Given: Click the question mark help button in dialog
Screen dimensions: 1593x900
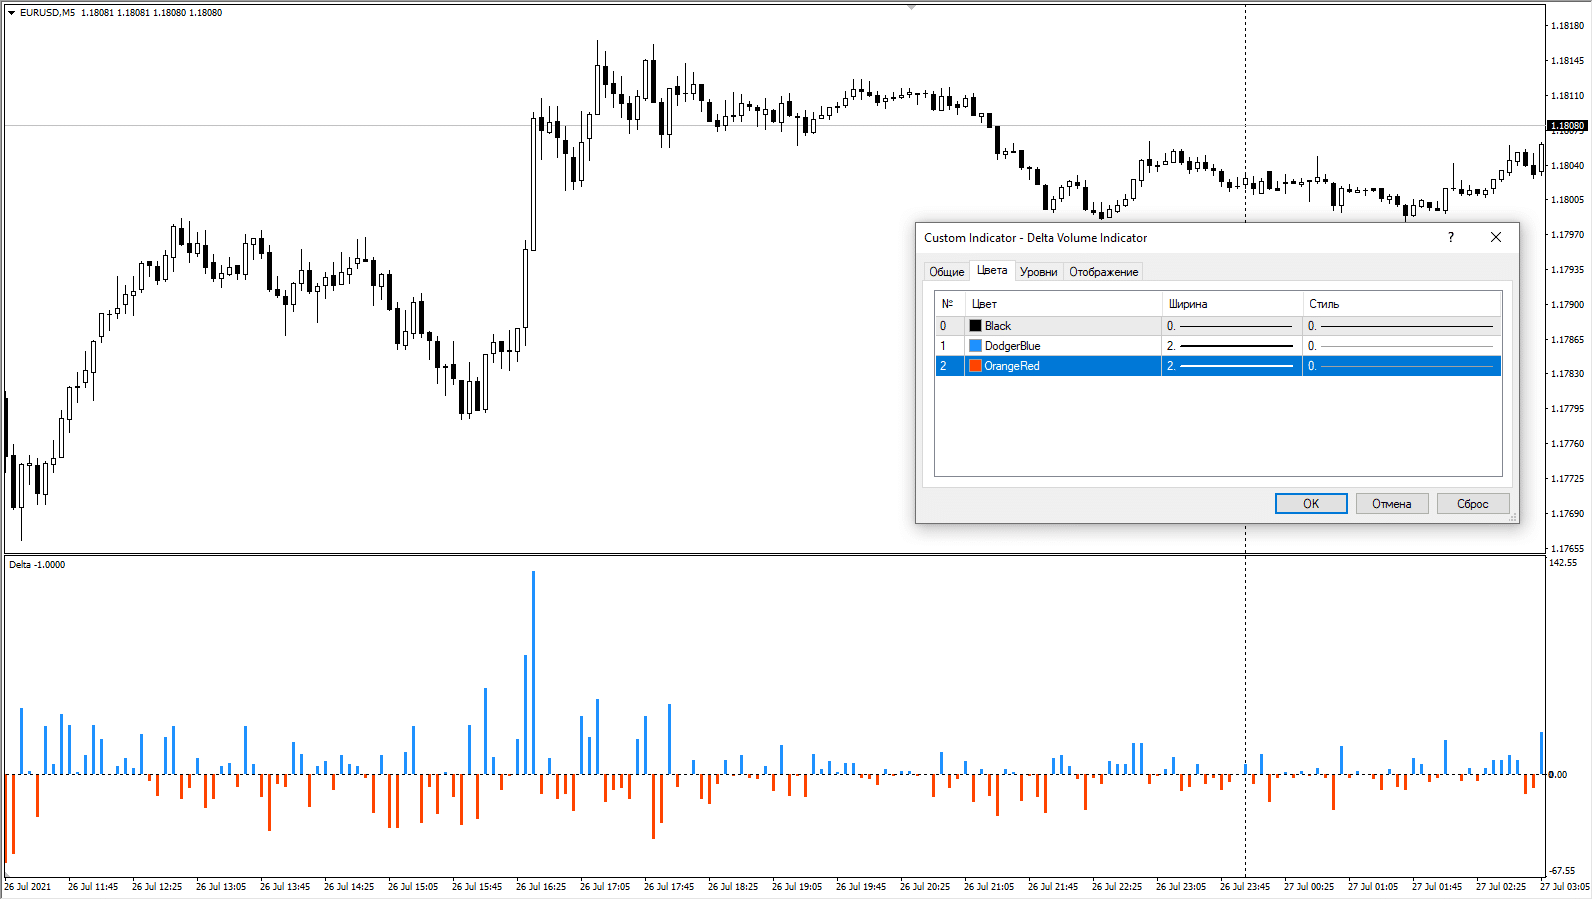Looking at the screenshot, I should 1450,238.
